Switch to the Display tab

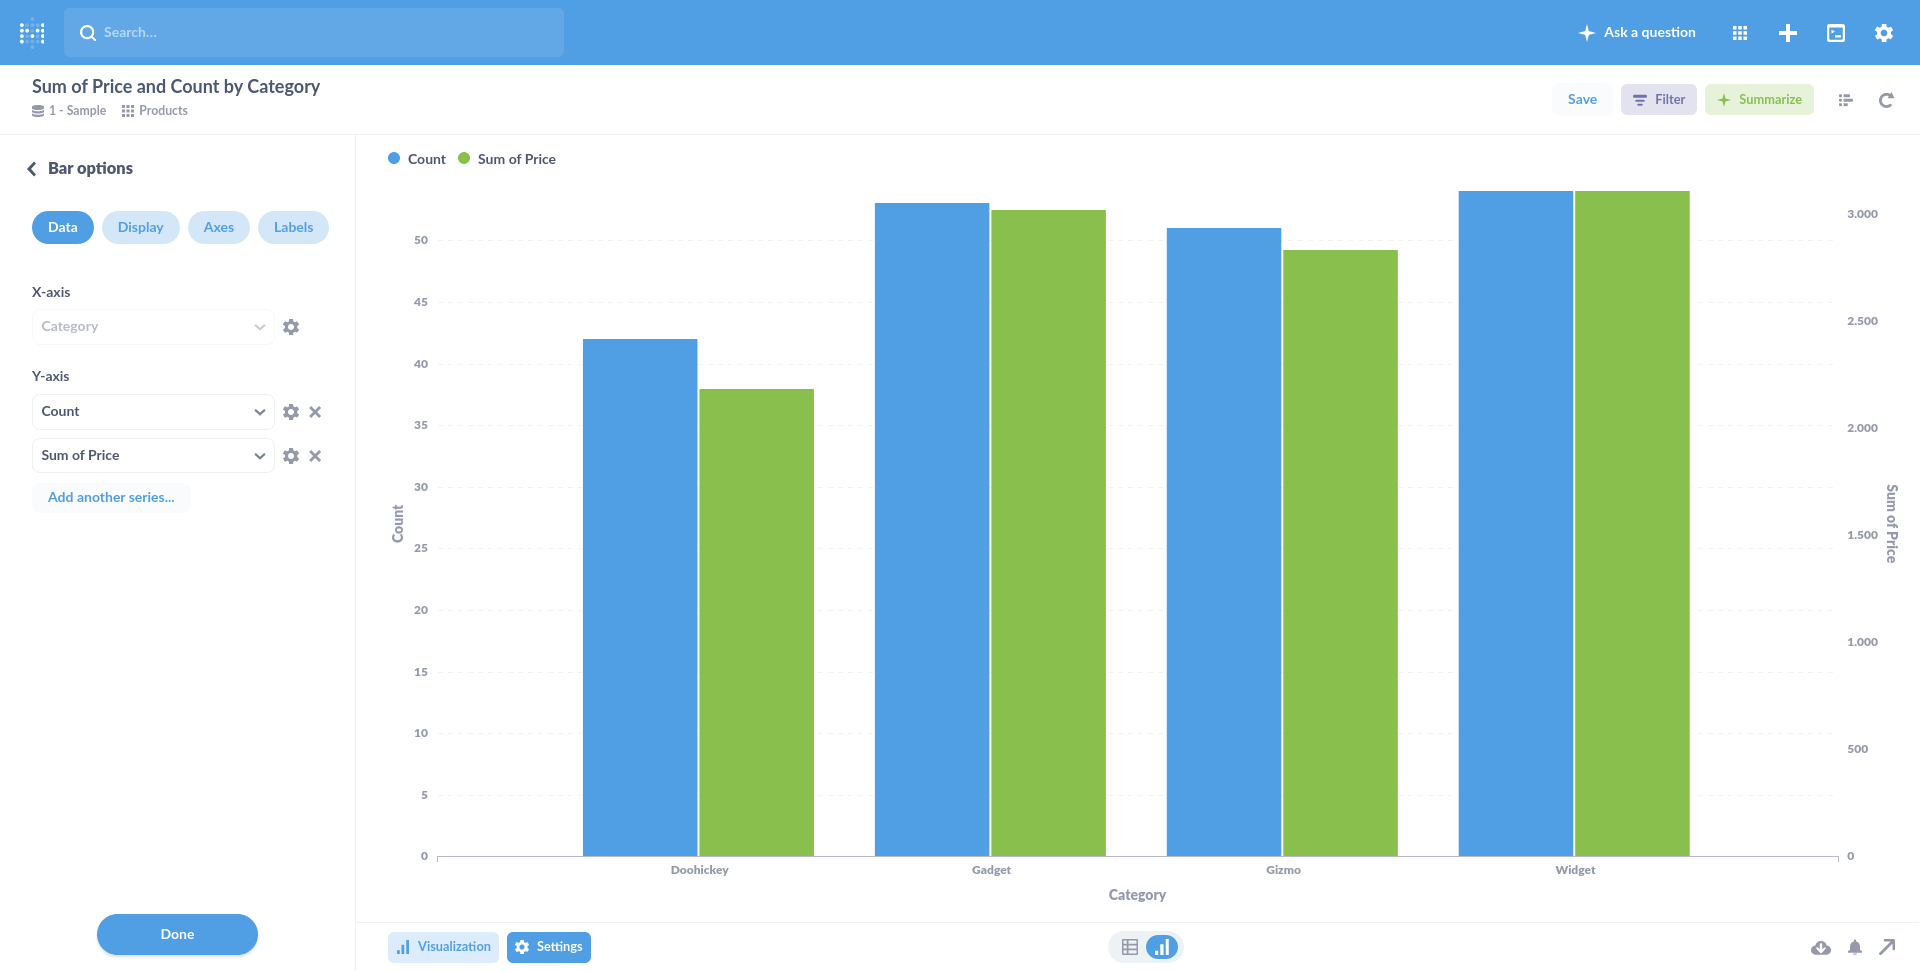(140, 227)
